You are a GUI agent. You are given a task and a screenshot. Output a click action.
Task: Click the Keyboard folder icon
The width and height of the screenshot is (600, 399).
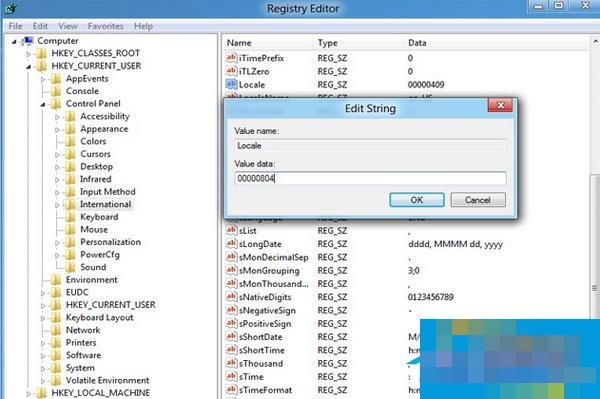coord(70,217)
